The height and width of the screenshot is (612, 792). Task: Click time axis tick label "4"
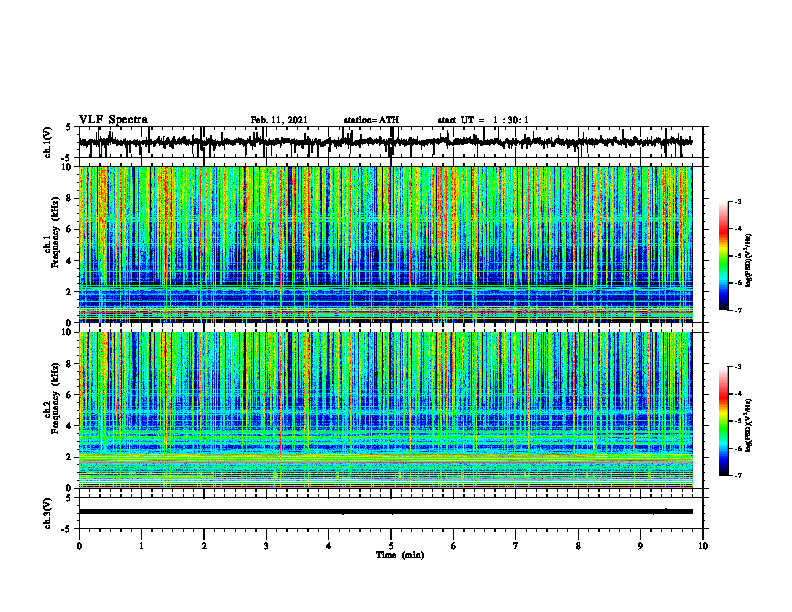pyautogui.click(x=329, y=546)
